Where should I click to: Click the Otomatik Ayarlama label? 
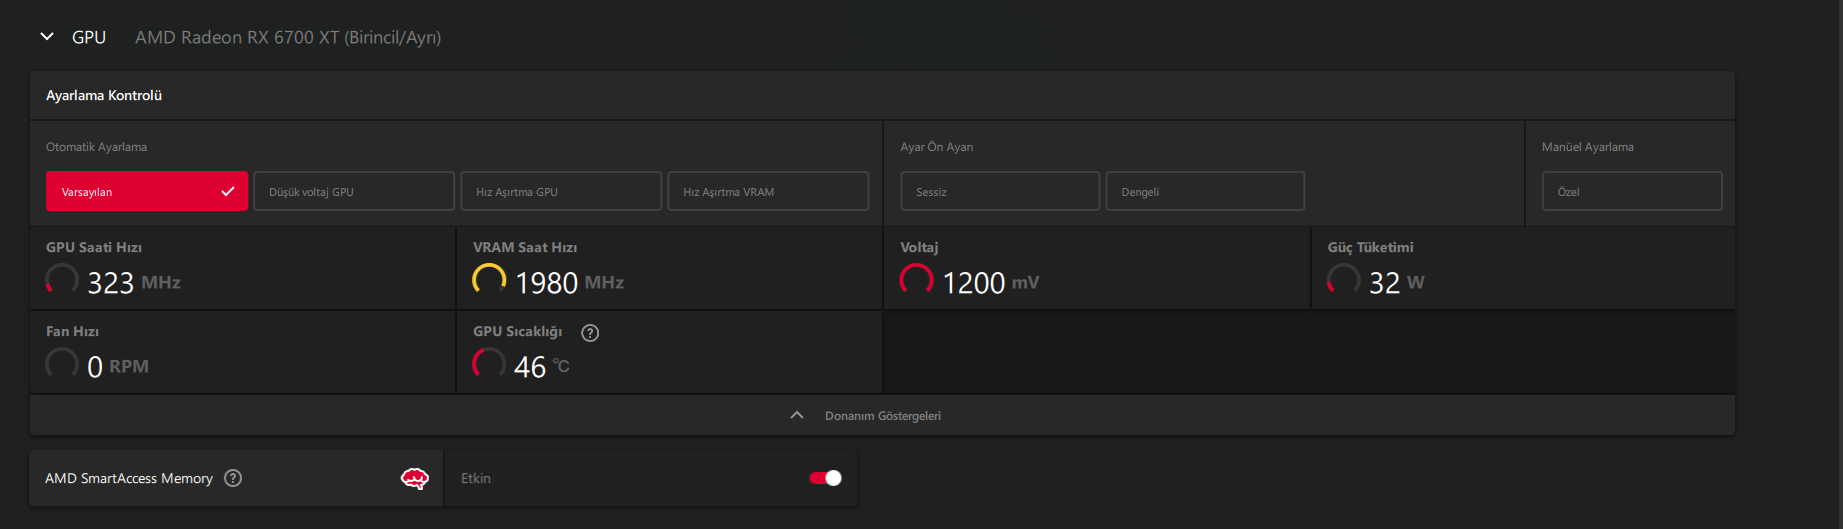pyautogui.click(x=96, y=147)
